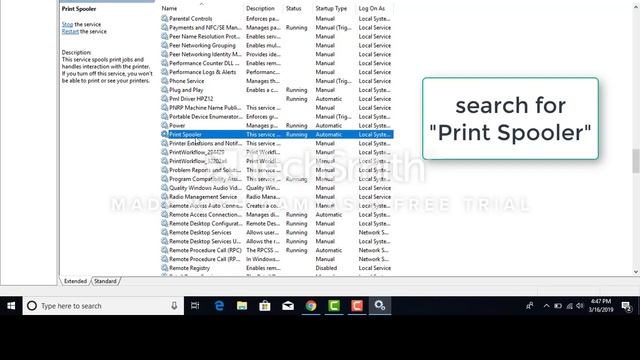The image size is (640, 360).
Task: Click Remote Access Connection Manager row
Action: pos(277,215)
